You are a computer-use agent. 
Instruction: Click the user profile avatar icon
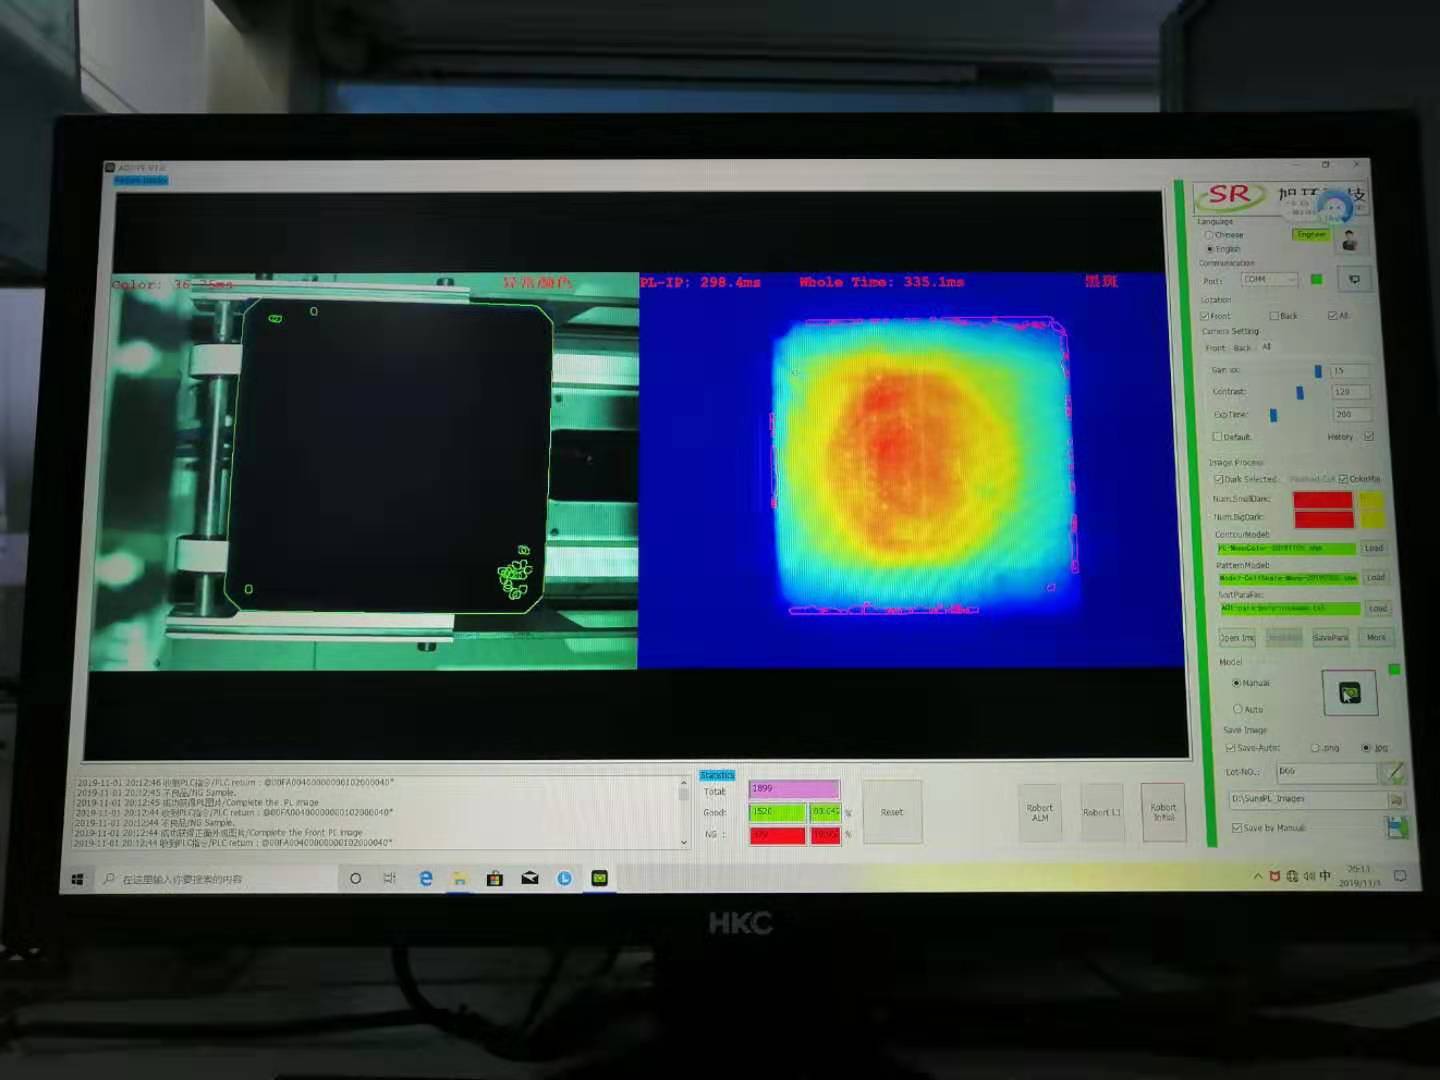tap(1350, 240)
